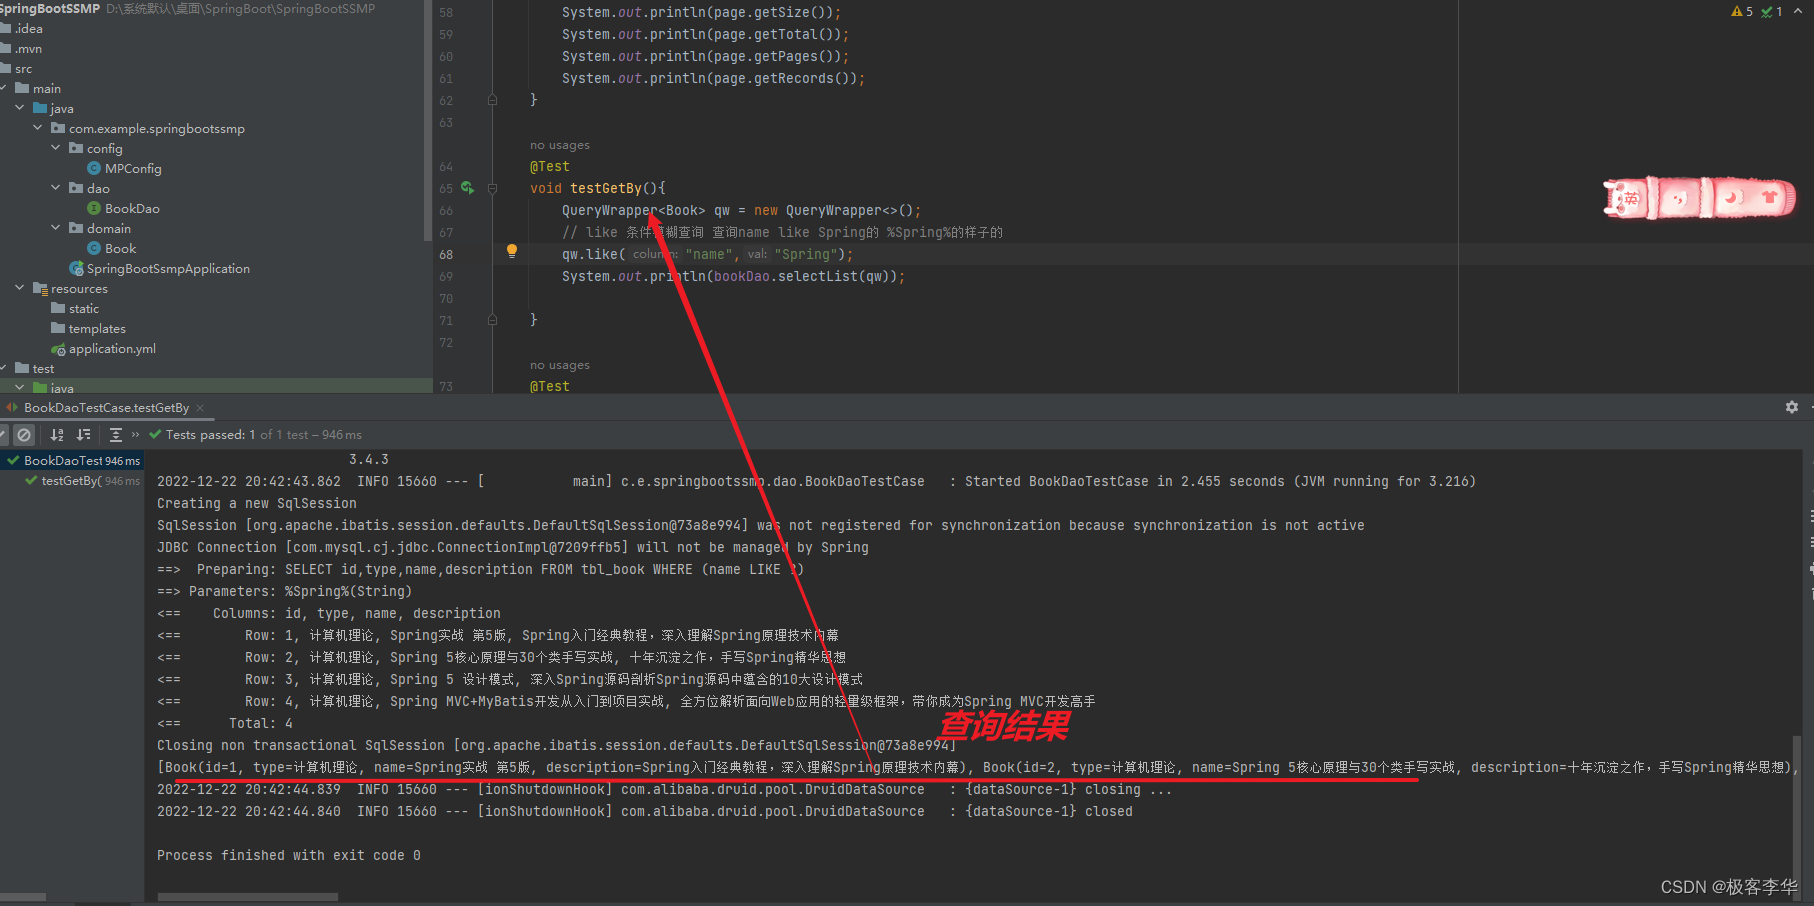Open the MPConfig class file
This screenshot has height=906, width=1814.
click(x=124, y=169)
